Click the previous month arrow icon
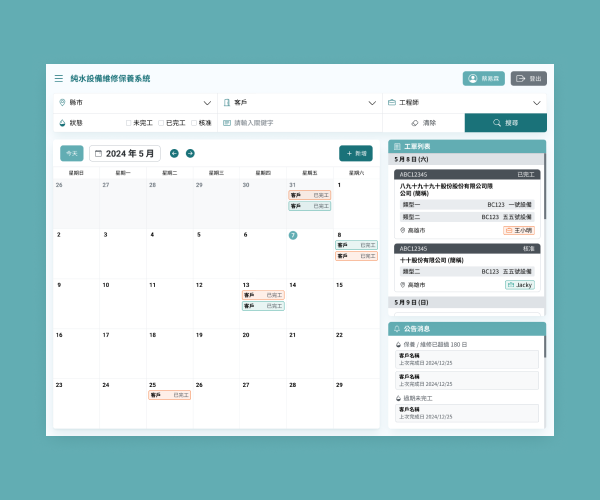This screenshot has height=500, width=600. click(174, 153)
